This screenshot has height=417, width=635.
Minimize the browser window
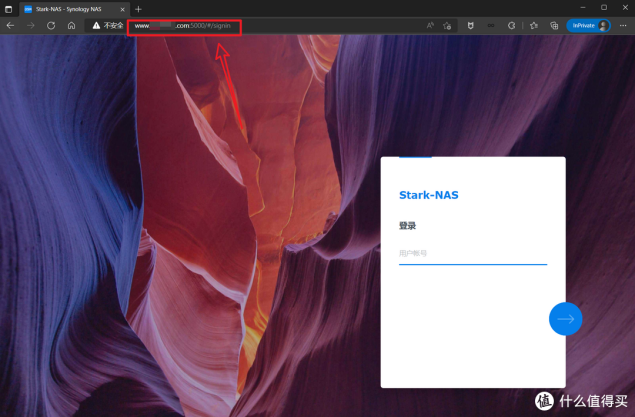point(583,8)
